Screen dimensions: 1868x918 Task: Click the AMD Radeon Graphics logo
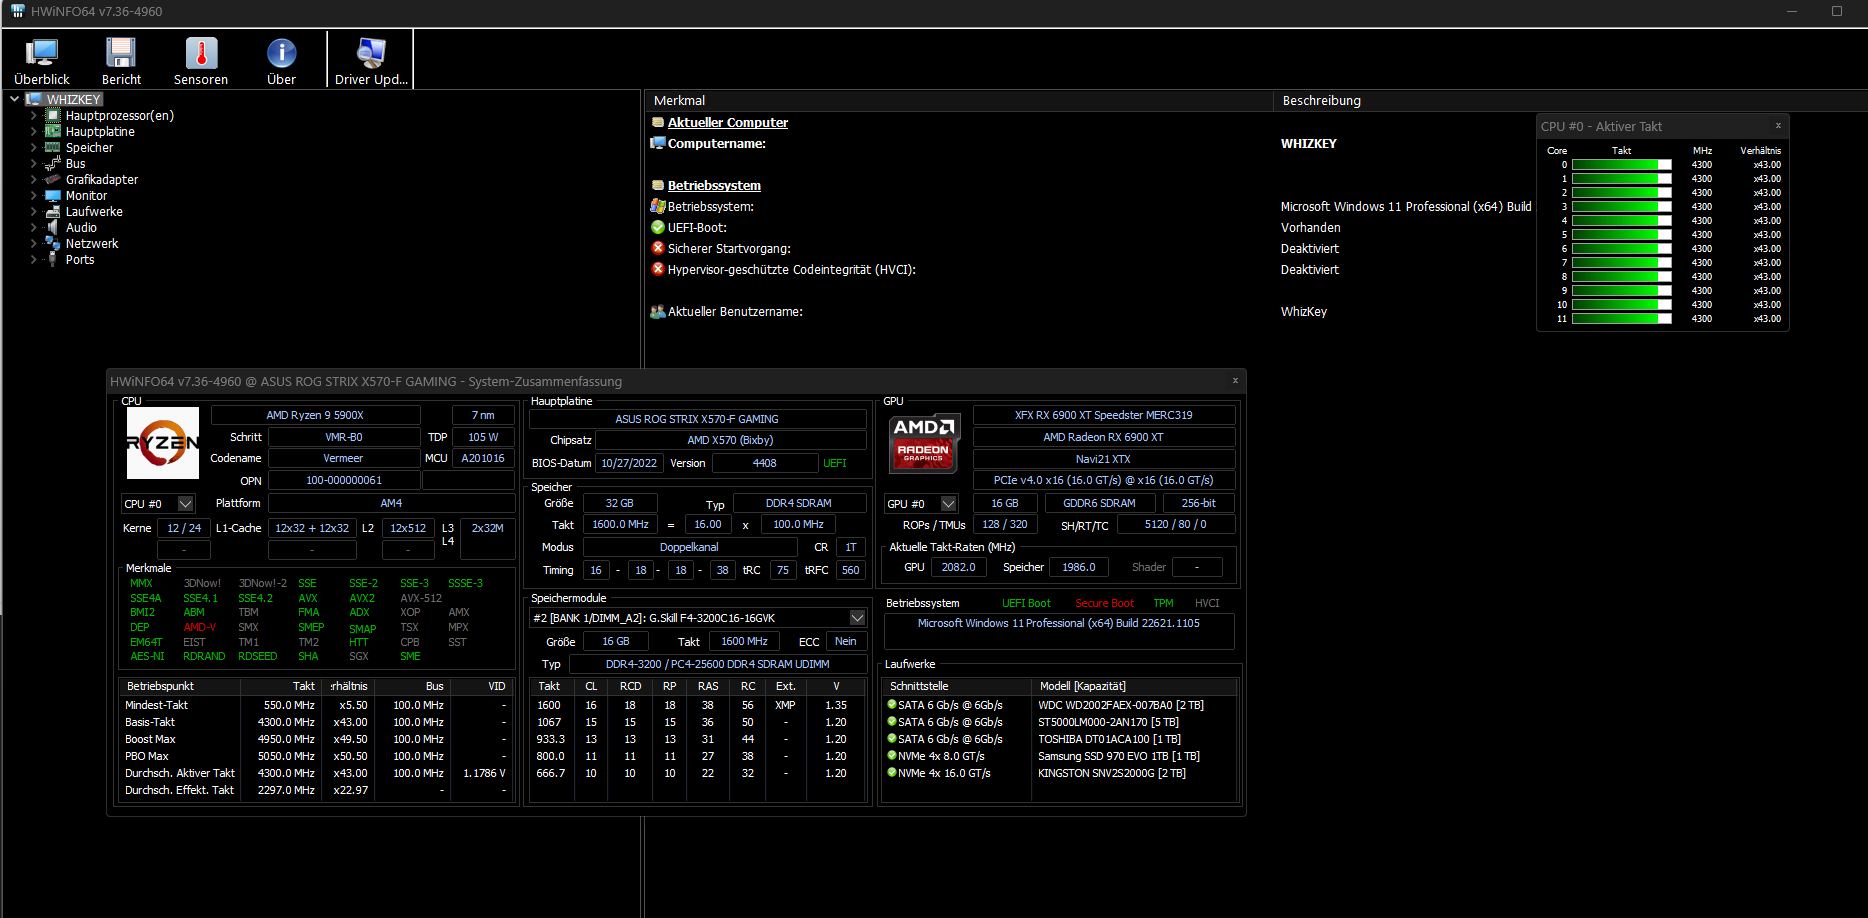pyautogui.click(x=924, y=443)
